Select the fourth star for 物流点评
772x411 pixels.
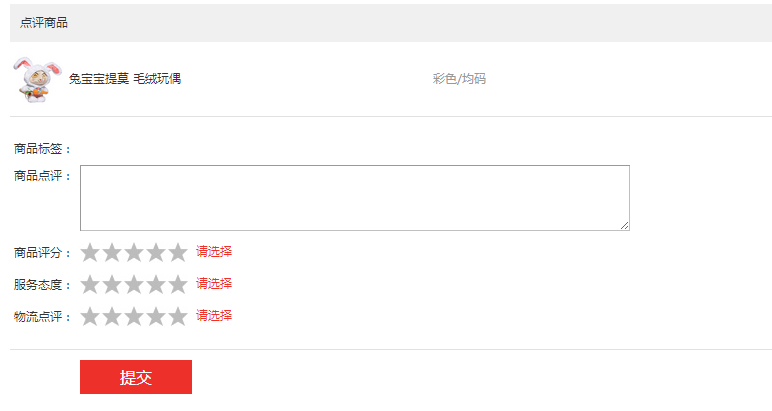coord(156,316)
